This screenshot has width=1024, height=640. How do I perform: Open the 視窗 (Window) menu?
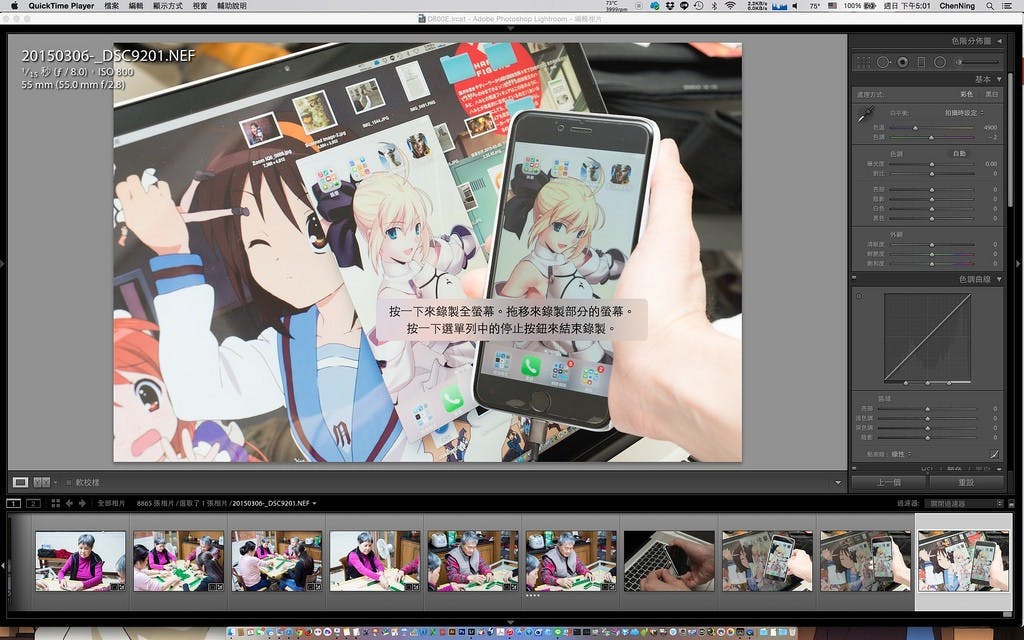[200, 6]
